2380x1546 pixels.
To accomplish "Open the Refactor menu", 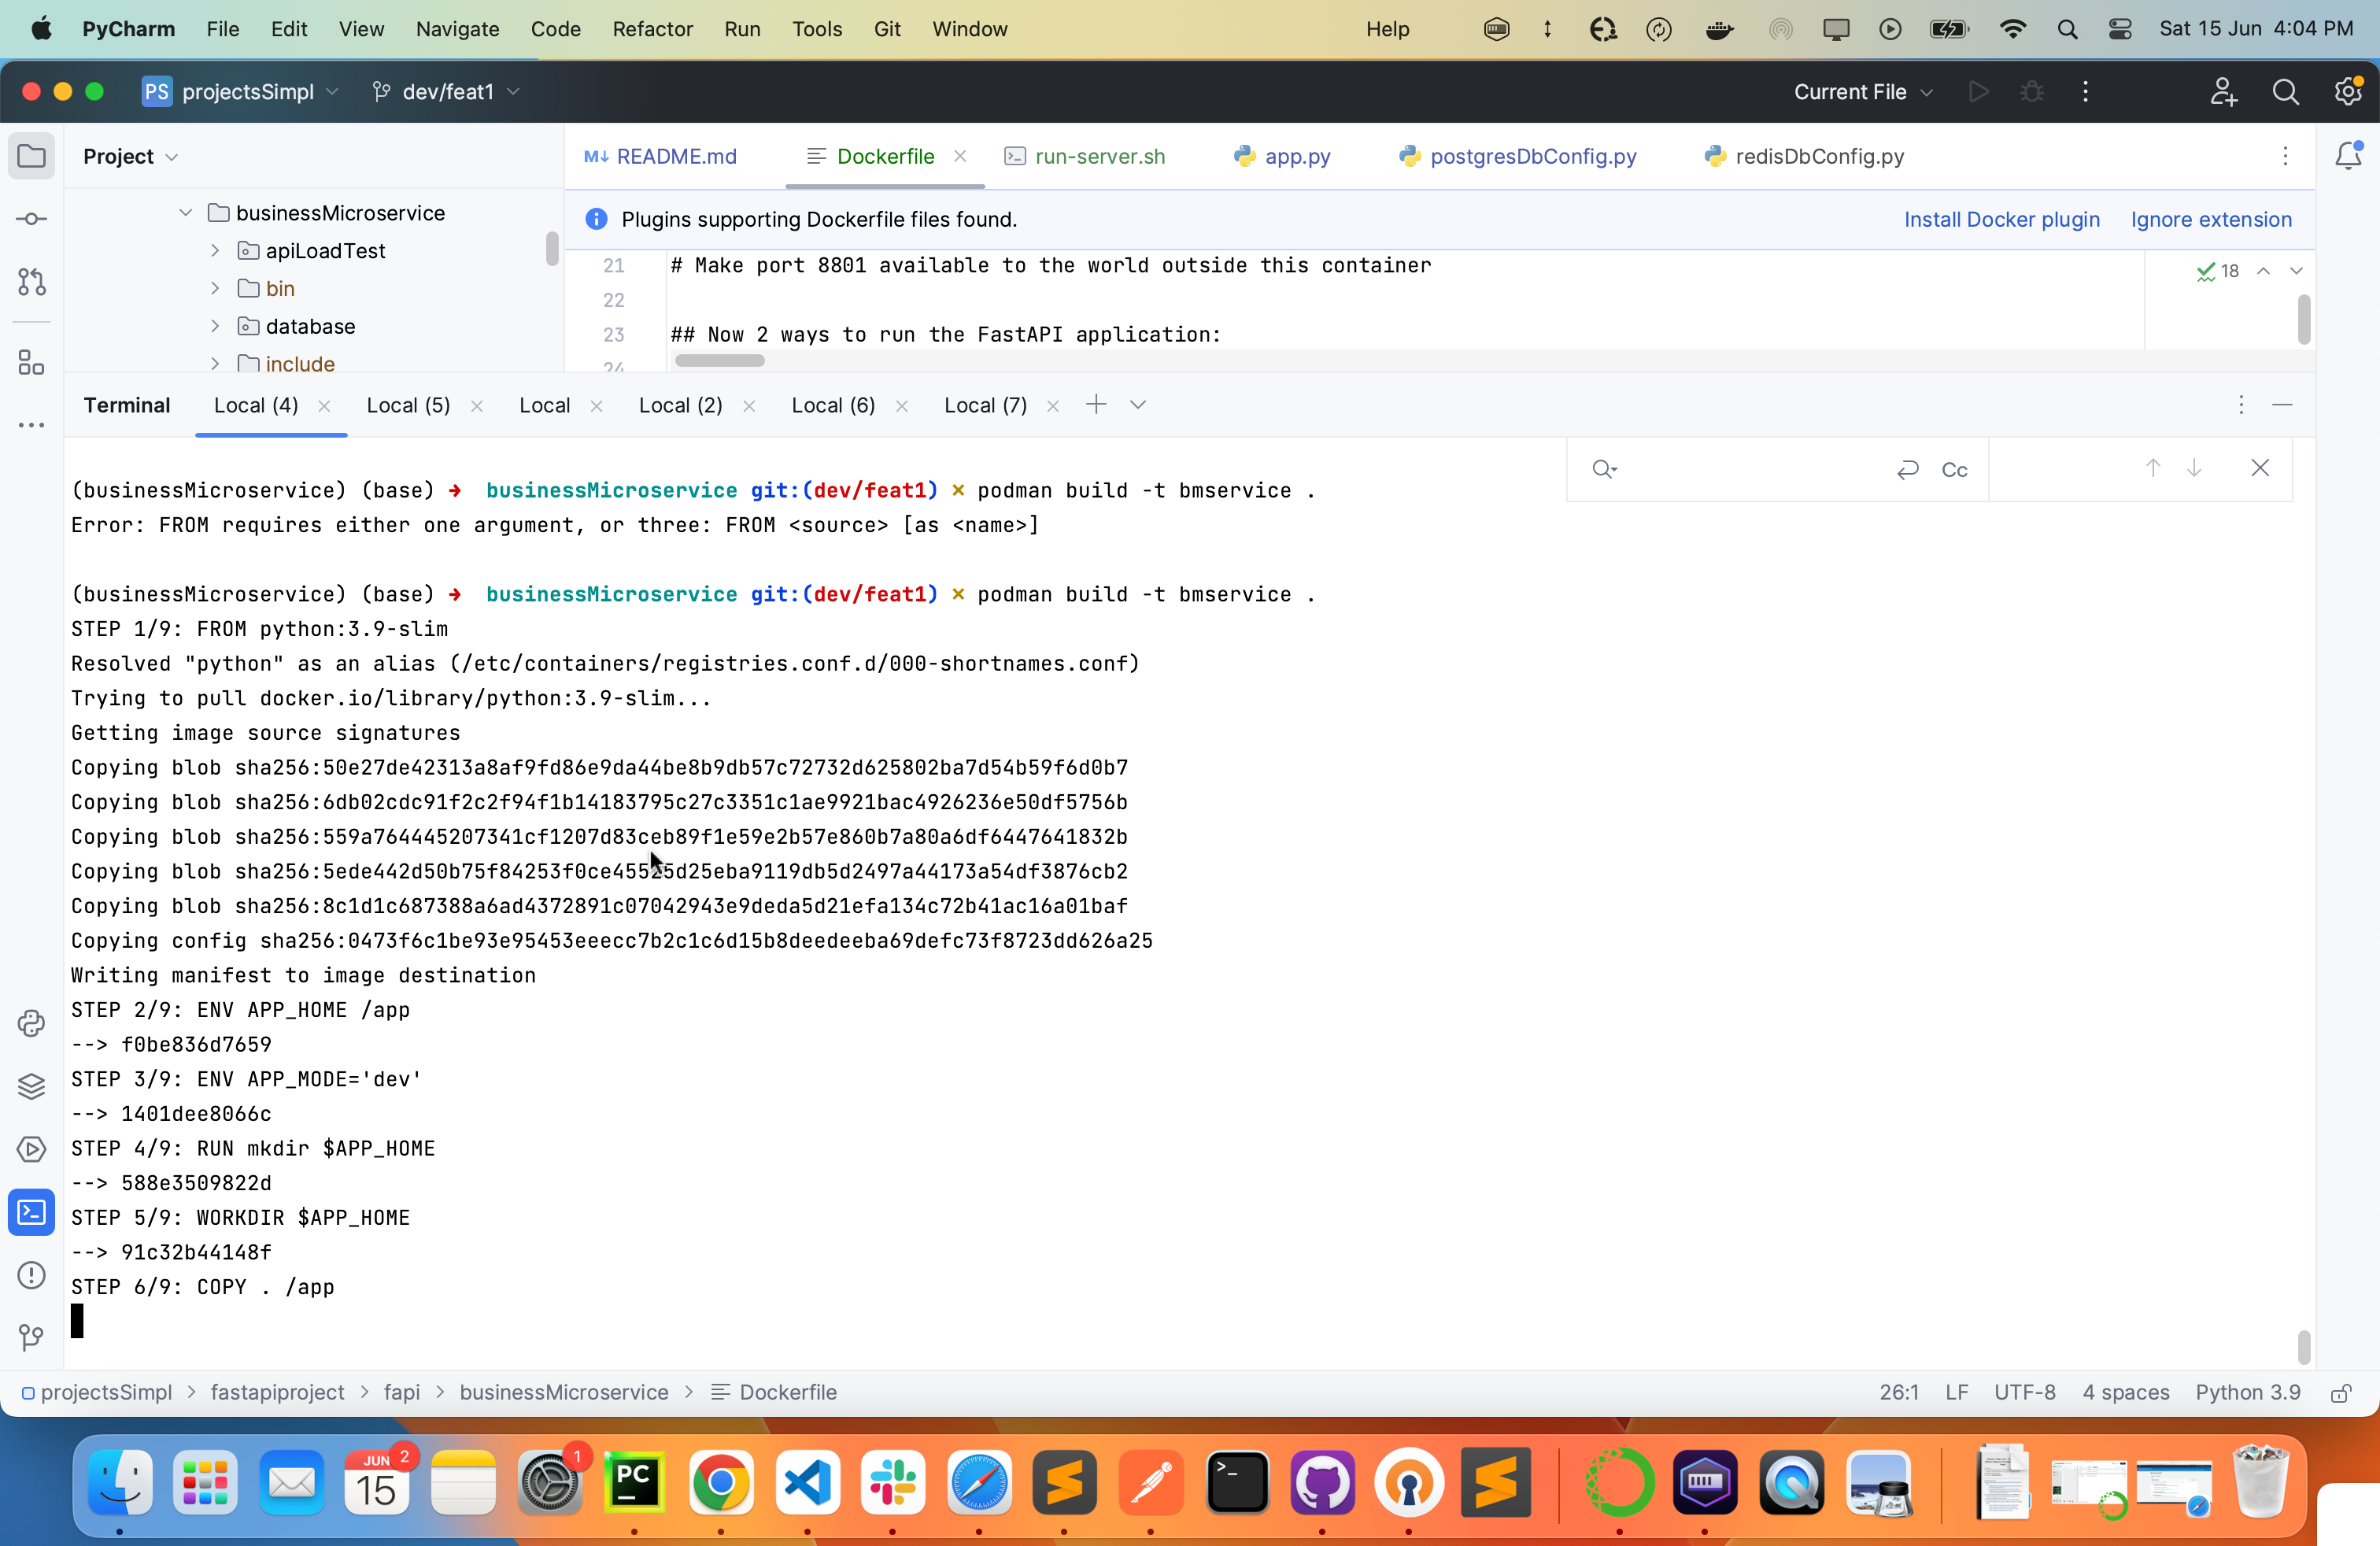I will pos(652,29).
